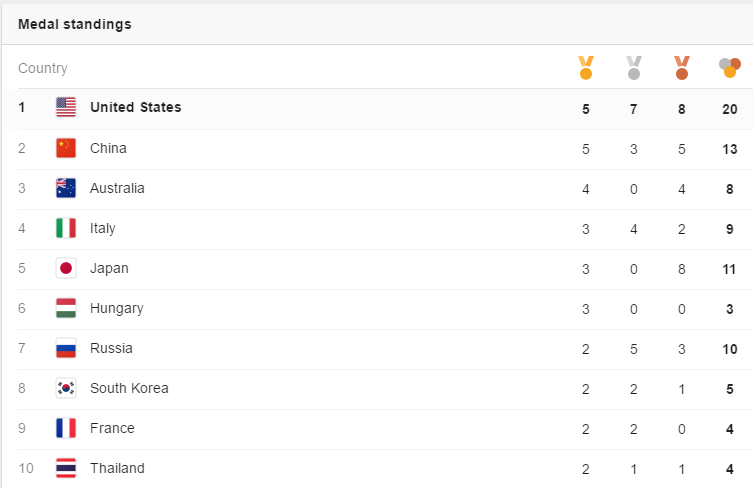Click the China flag icon
This screenshot has width=753, height=488.
coord(66,148)
